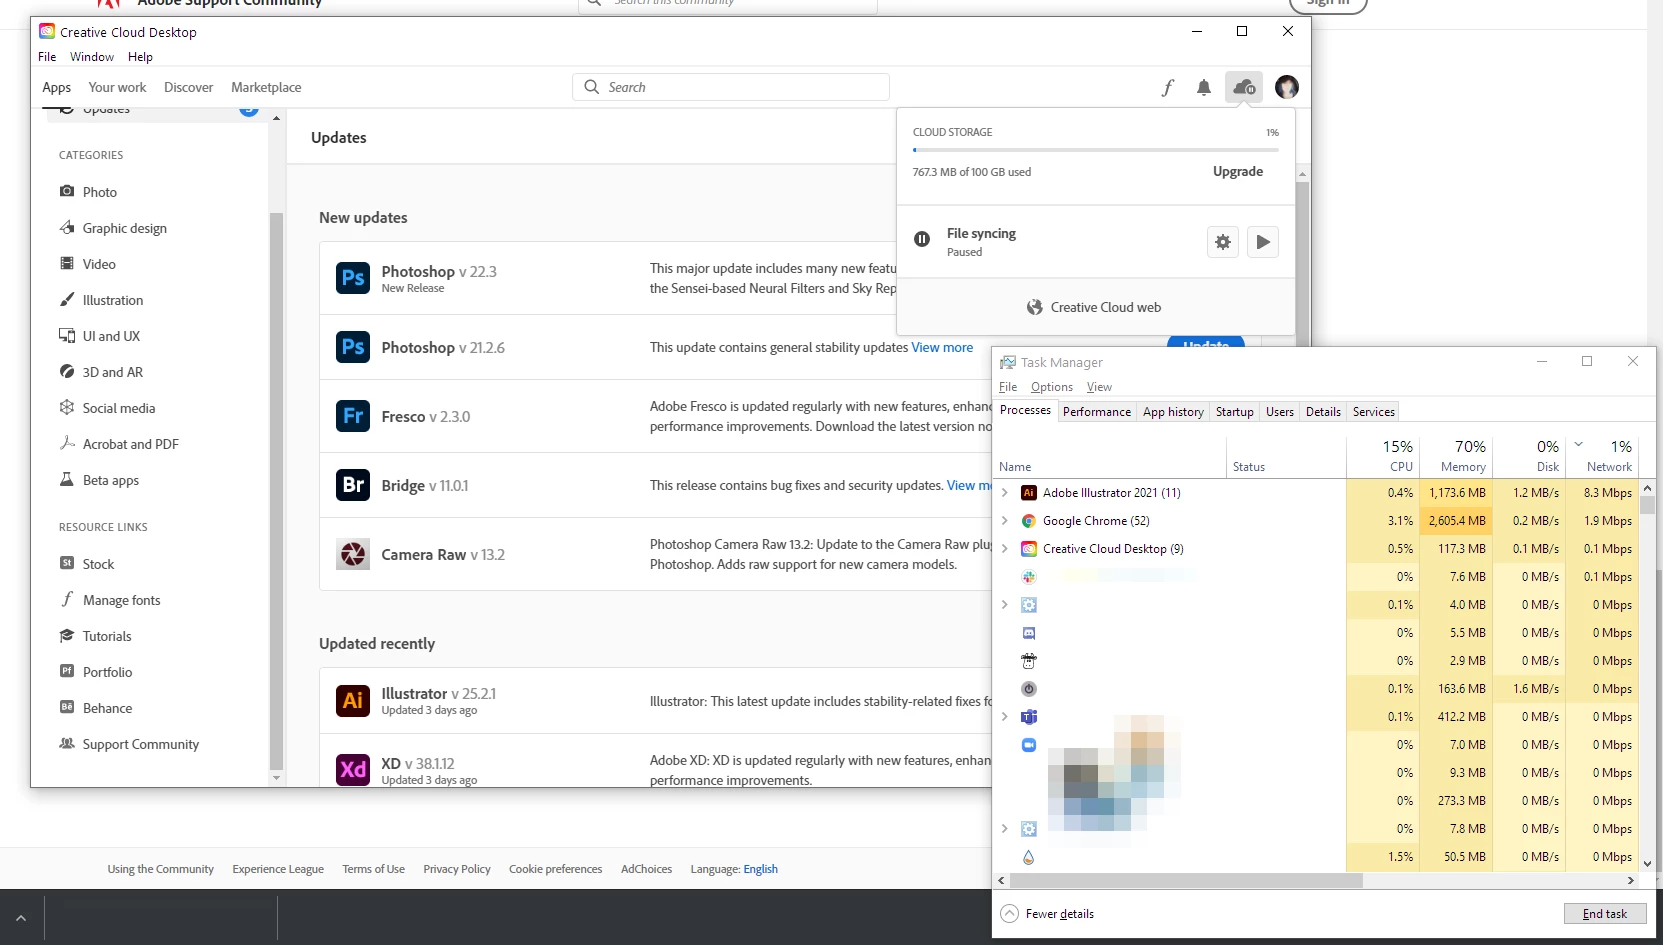Open the Stock resource link
The height and width of the screenshot is (945, 1663).
coord(86,564)
